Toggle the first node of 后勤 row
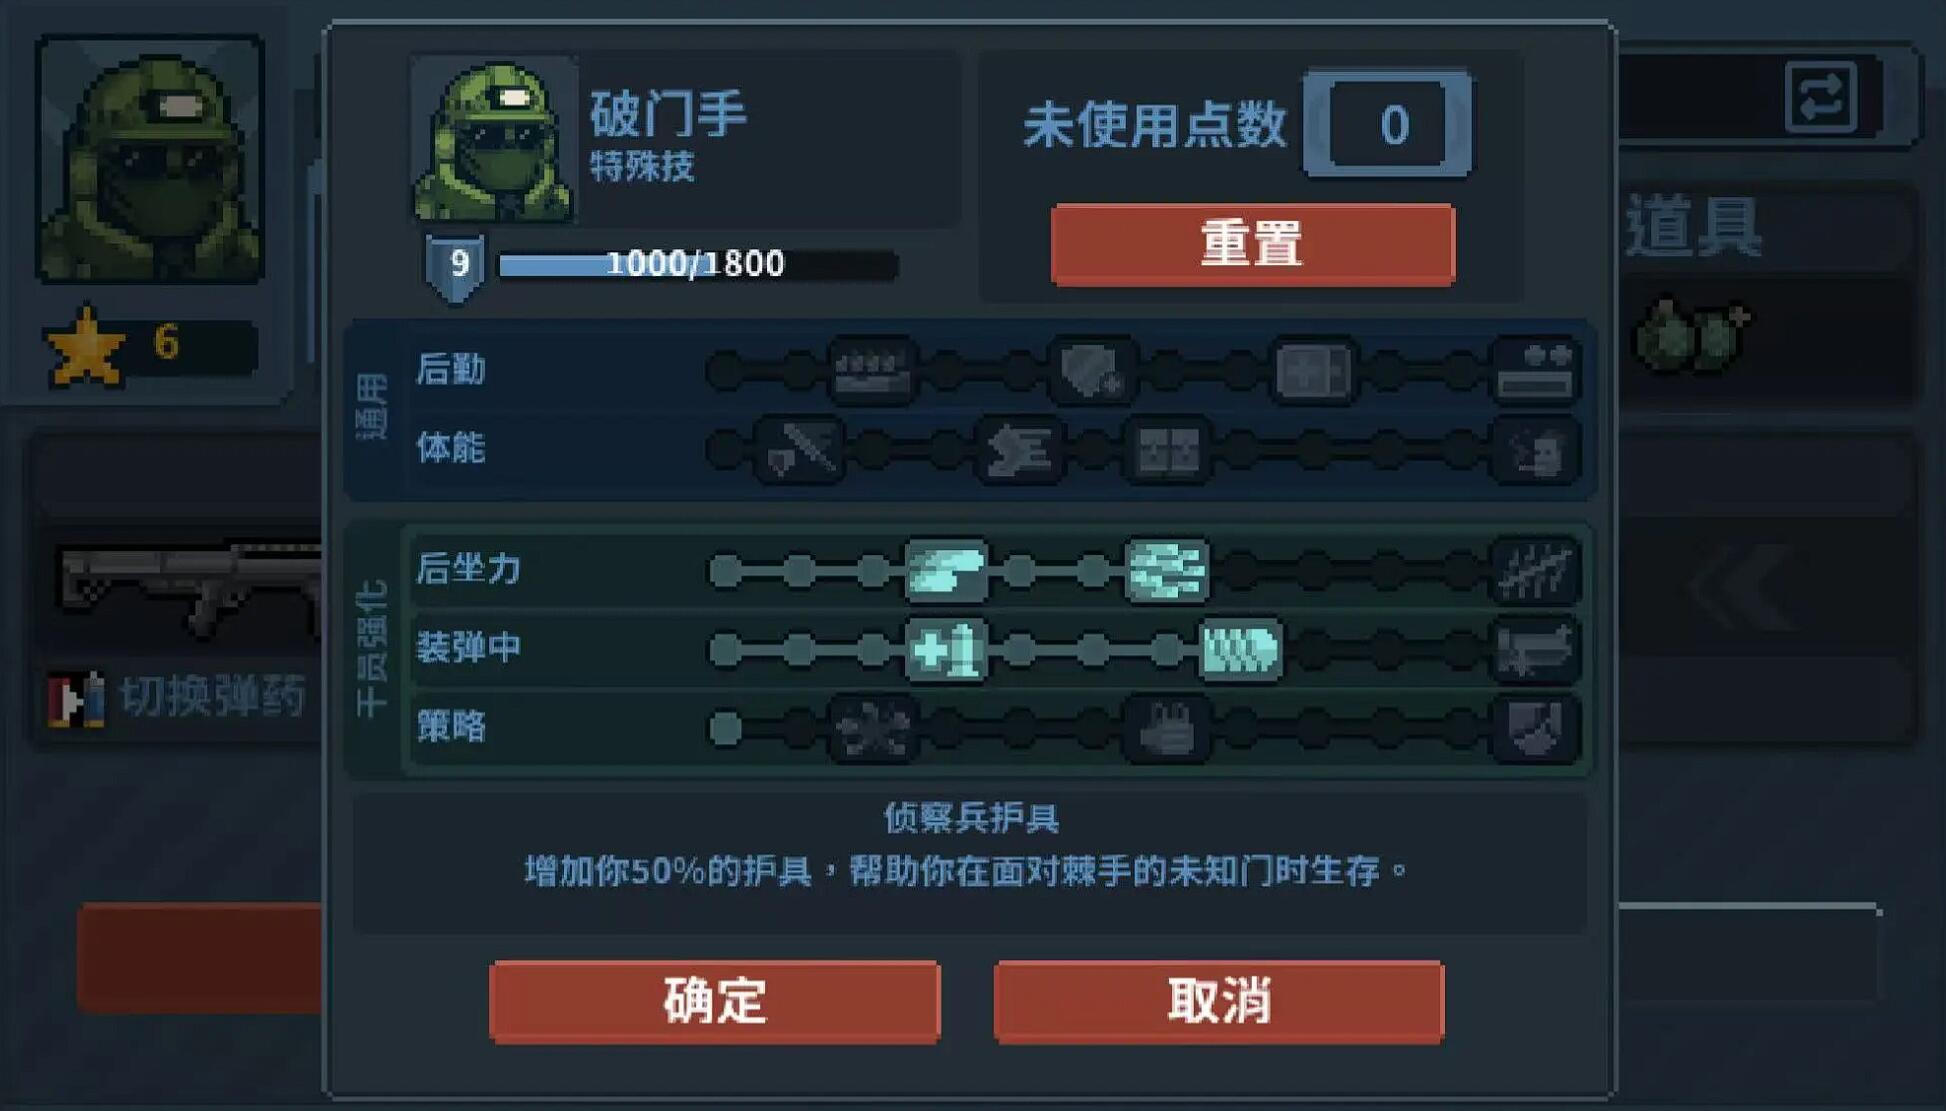The height and width of the screenshot is (1111, 1946). pyautogui.click(x=726, y=371)
